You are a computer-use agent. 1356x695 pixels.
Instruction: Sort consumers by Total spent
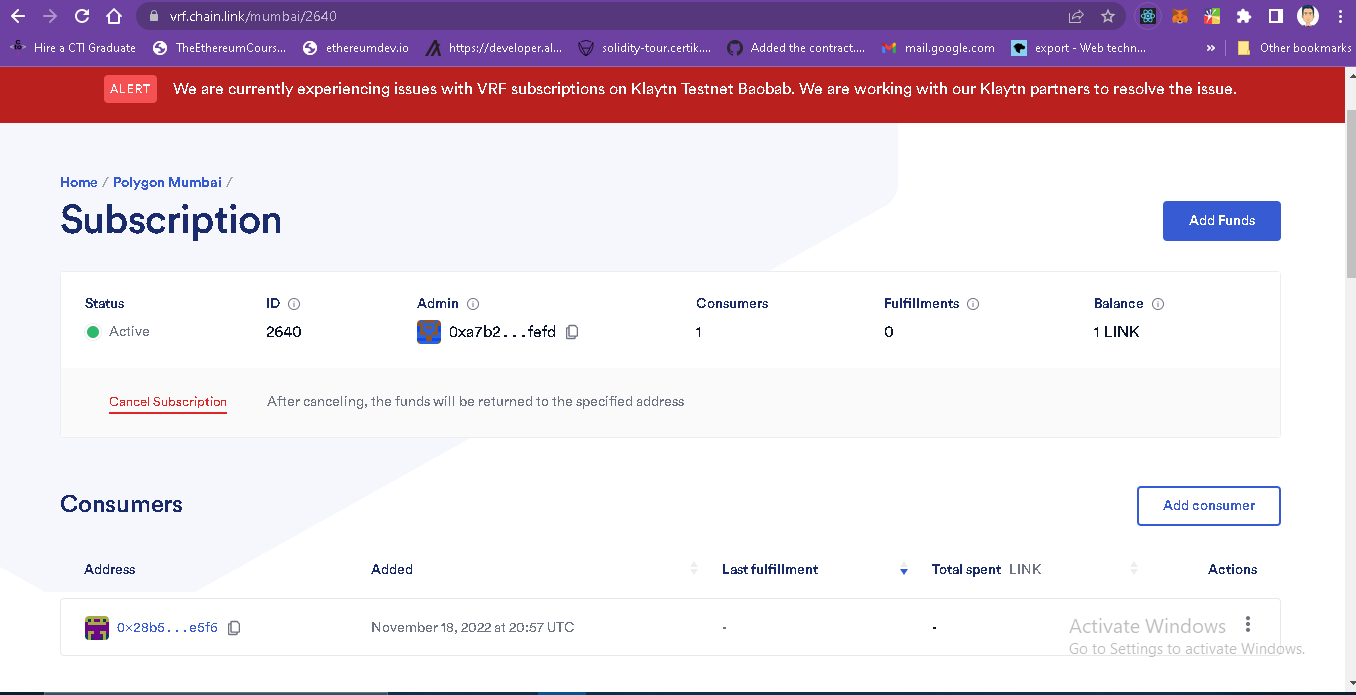(x=1134, y=569)
